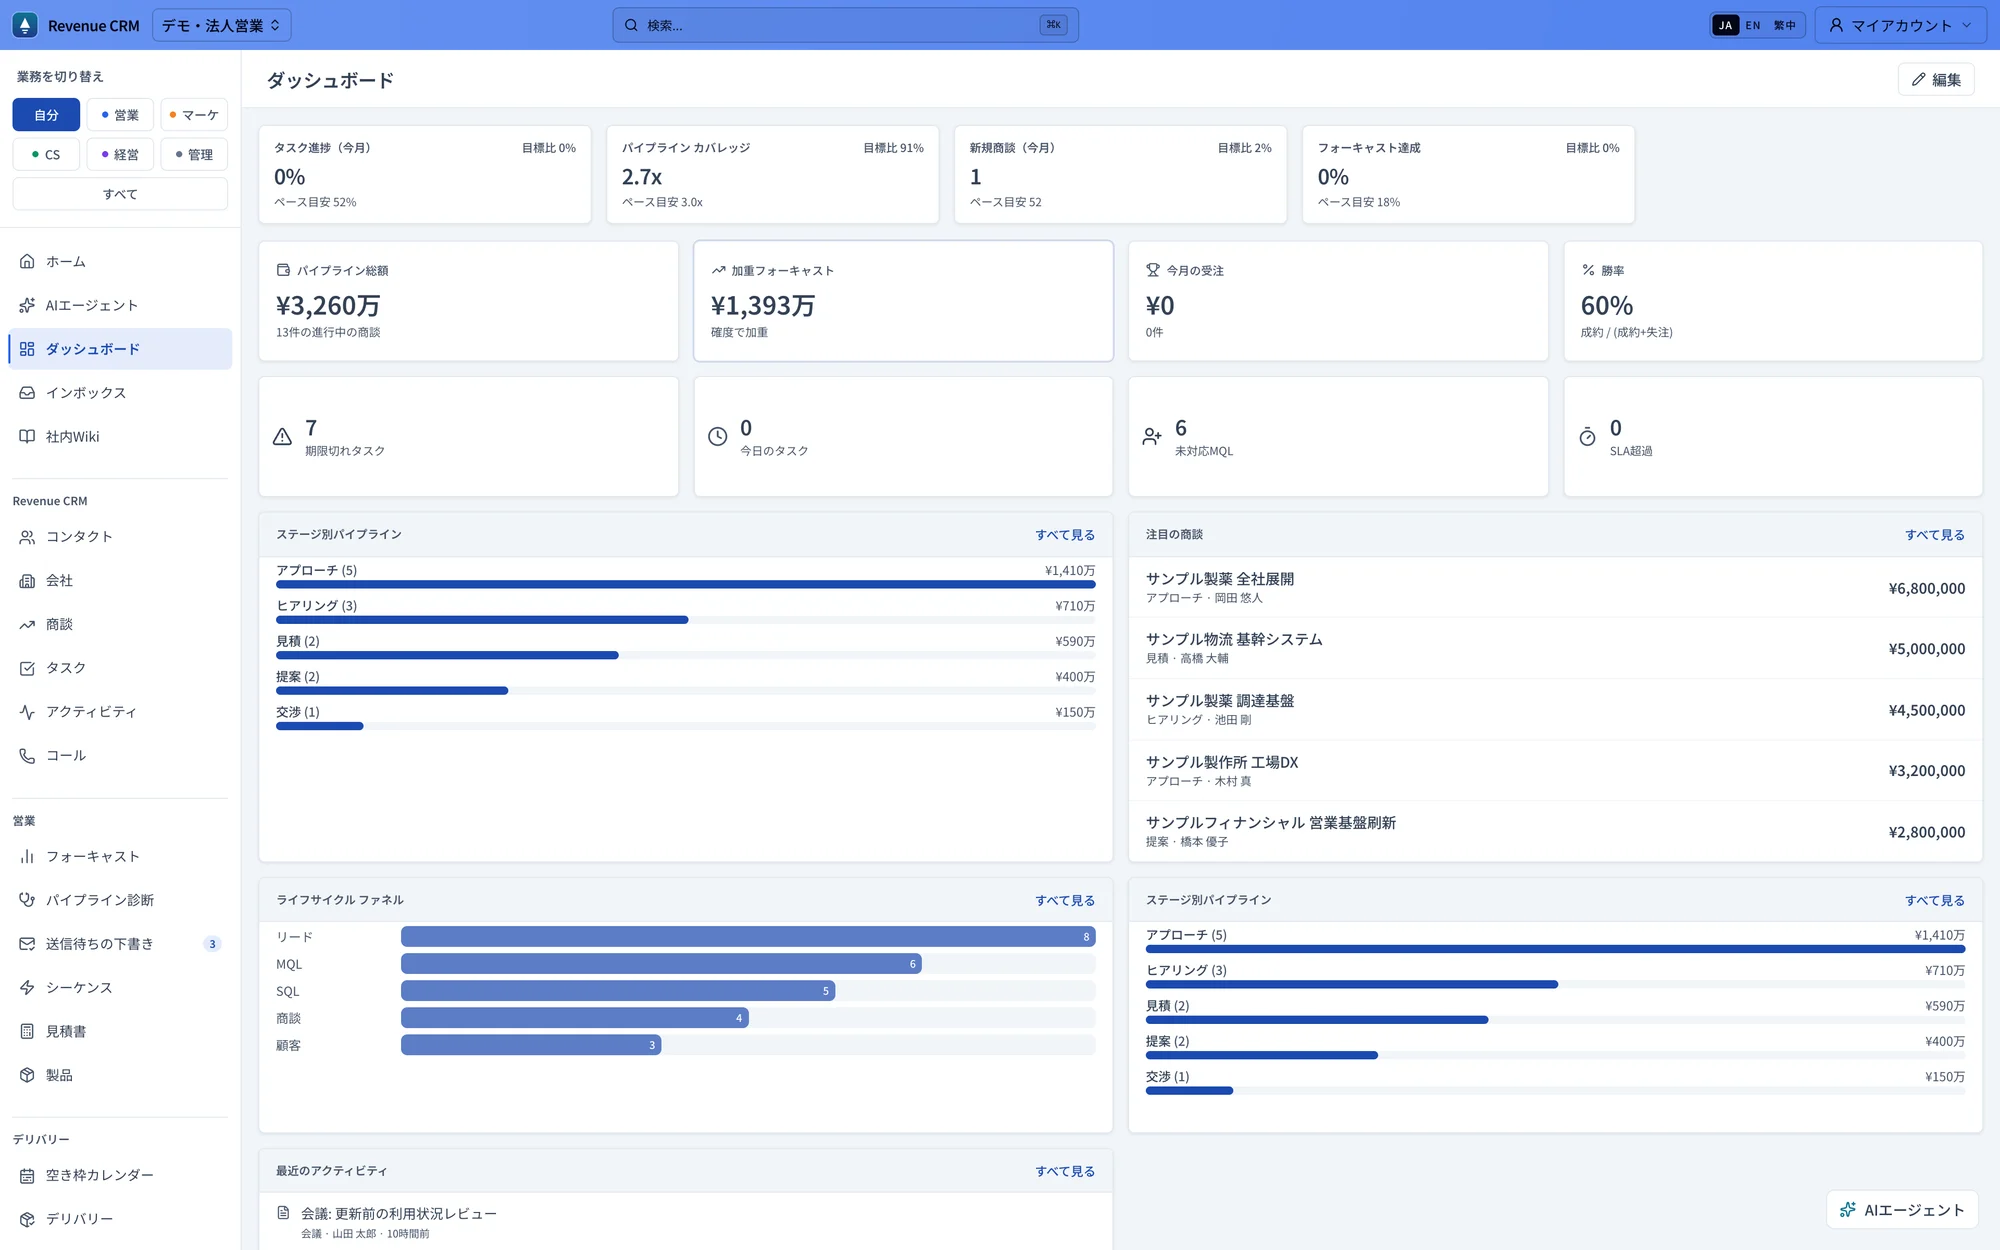Switch role filter to 管理
This screenshot has width=2000, height=1250.
click(194, 154)
